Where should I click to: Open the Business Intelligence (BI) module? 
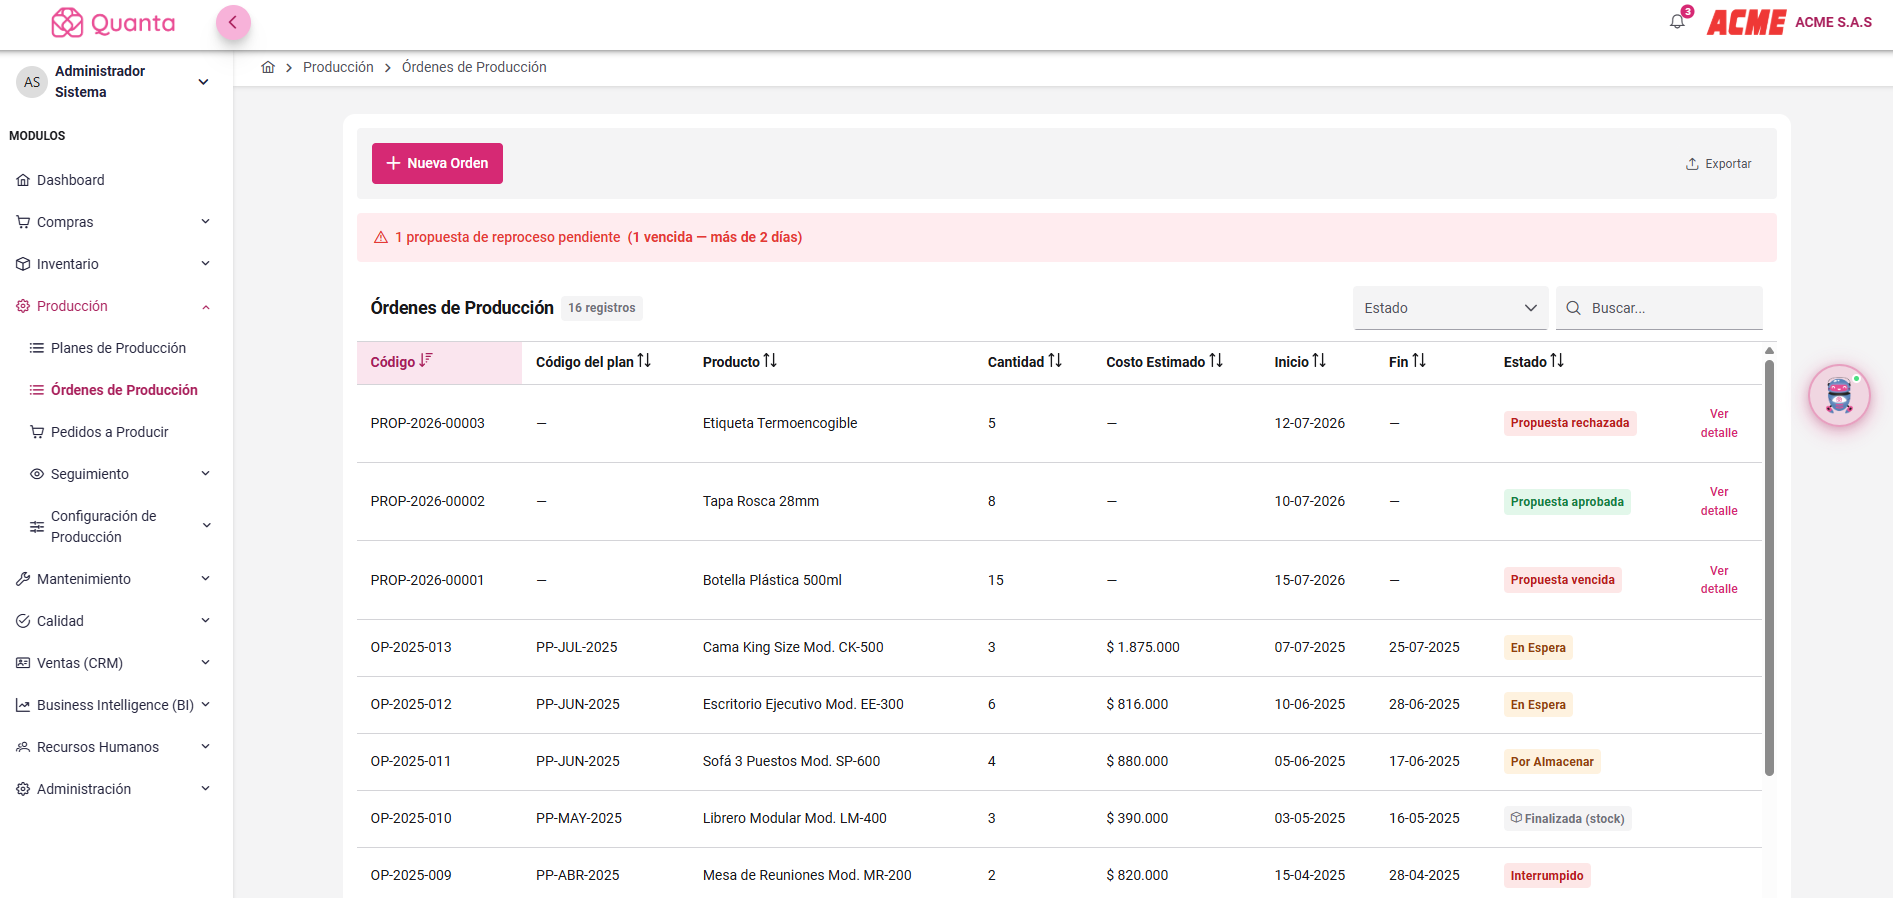[116, 705]
